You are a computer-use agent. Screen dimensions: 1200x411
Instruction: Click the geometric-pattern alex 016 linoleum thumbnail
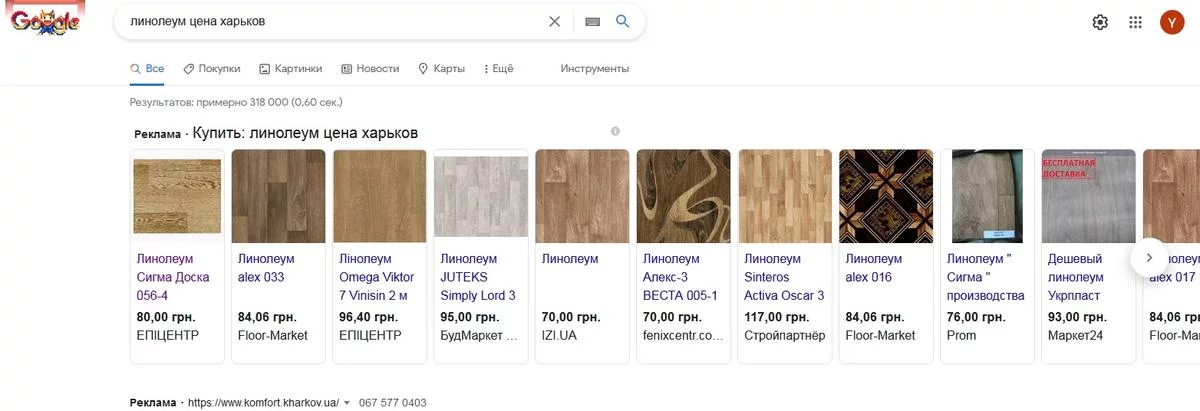[x=886, y=196]
